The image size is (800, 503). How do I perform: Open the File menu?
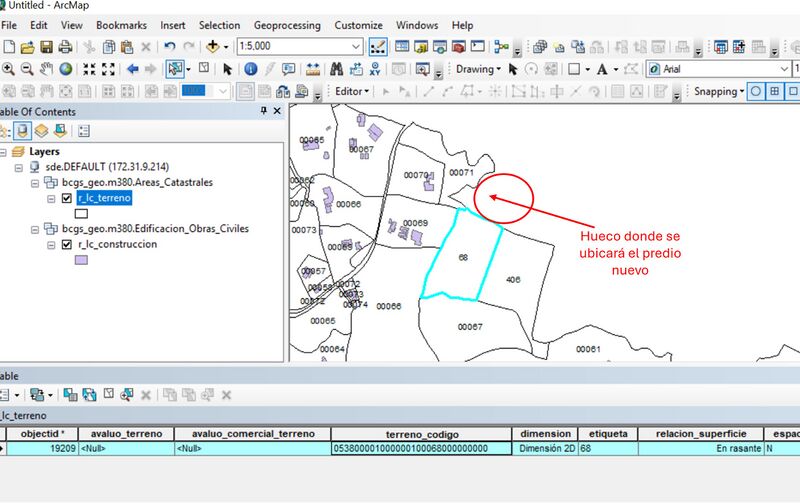[x=9, y=25]
